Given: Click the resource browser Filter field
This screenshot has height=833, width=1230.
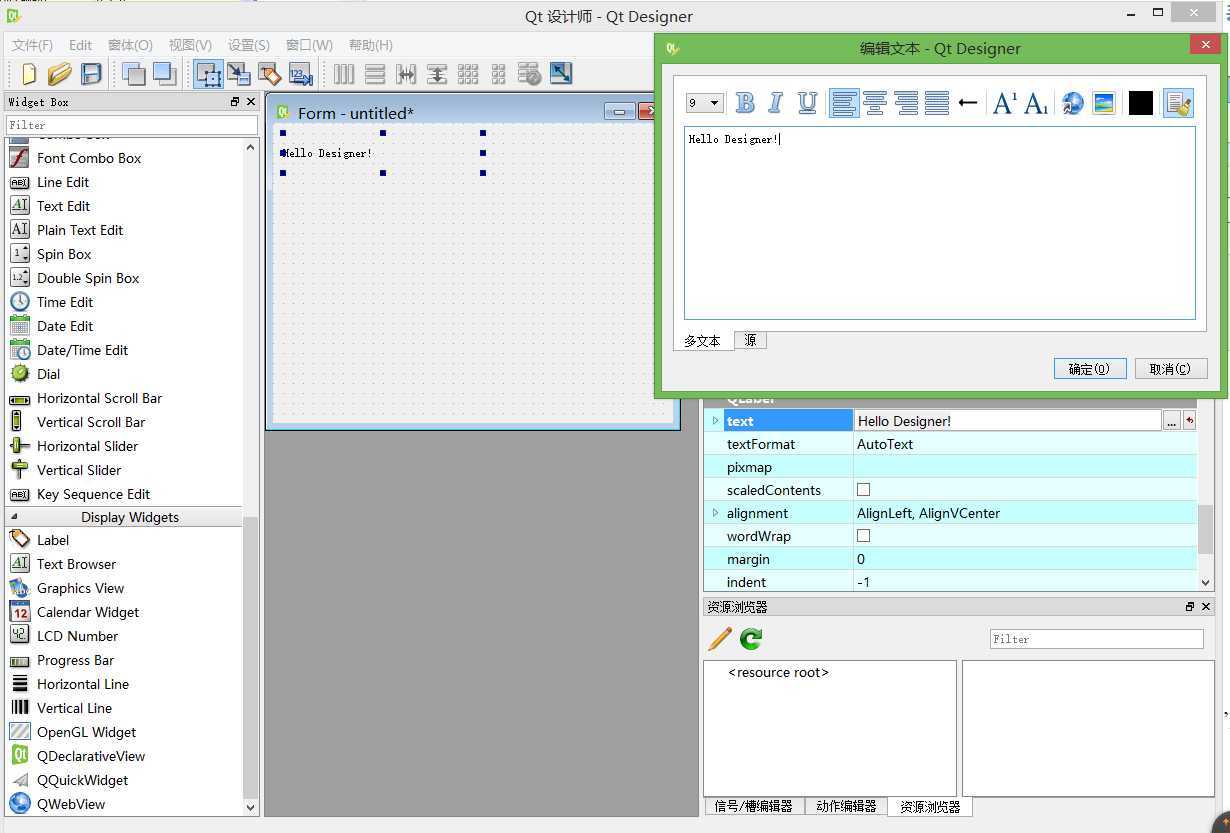Looking at the screenshot, I should 1097,638.
